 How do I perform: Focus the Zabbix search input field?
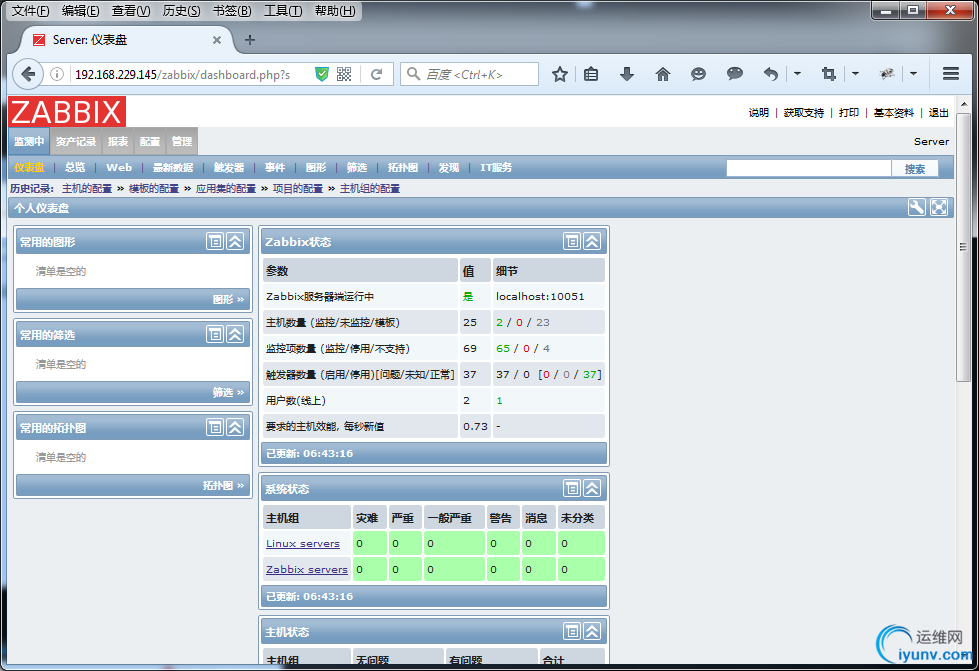tap(809, 169)
